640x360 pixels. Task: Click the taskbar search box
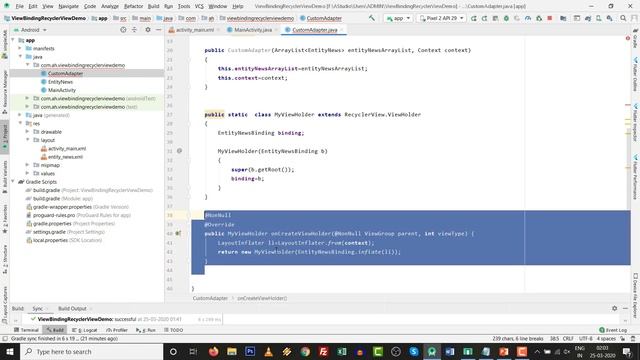coord(91,351)
